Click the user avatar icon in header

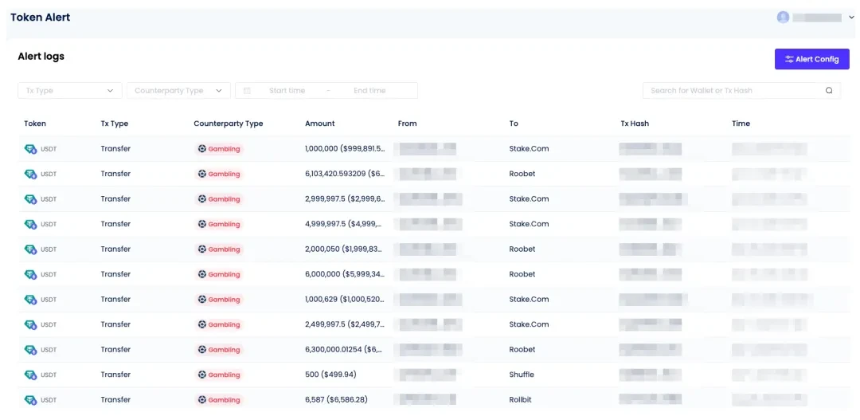[783, 17]
